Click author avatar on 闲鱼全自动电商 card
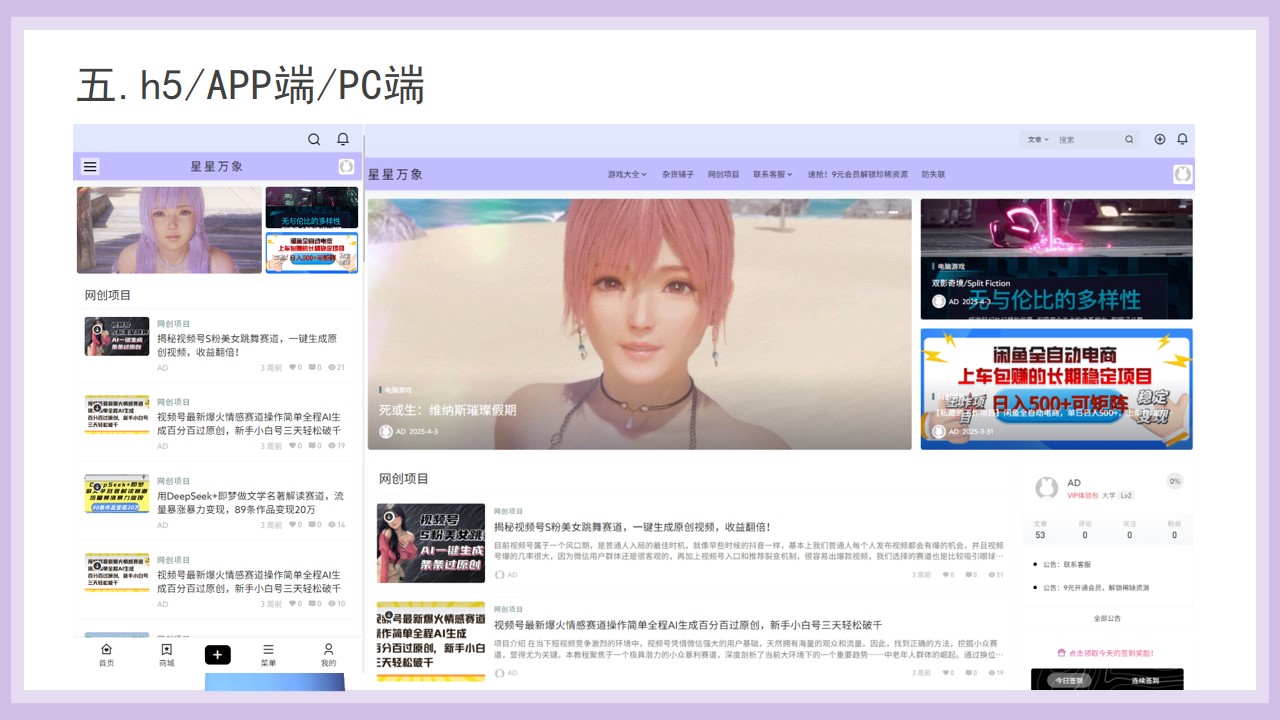The height and width of the screenshot is (720, 1280). 939,431
